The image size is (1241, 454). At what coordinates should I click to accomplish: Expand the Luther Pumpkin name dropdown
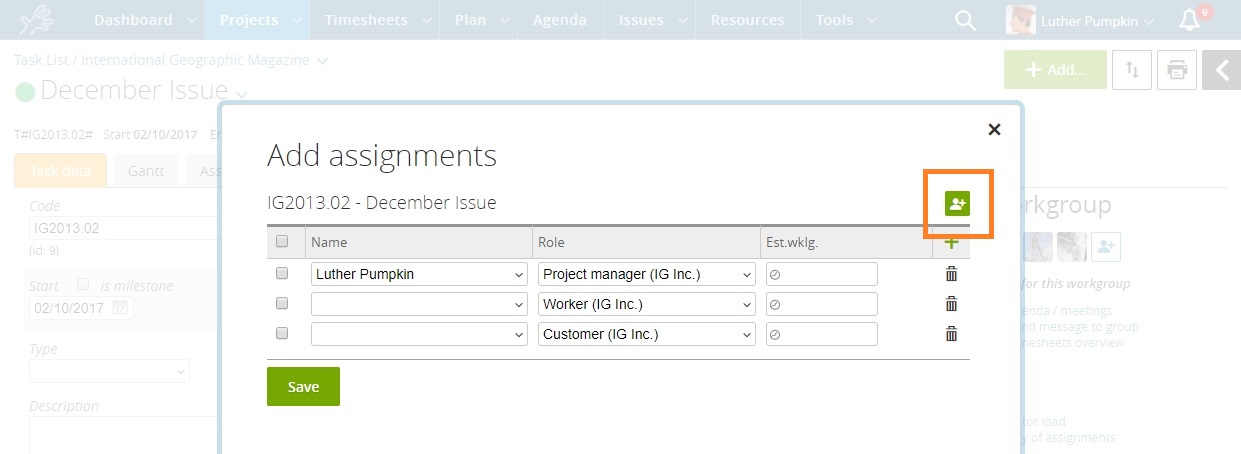click(x=419, y=274)
